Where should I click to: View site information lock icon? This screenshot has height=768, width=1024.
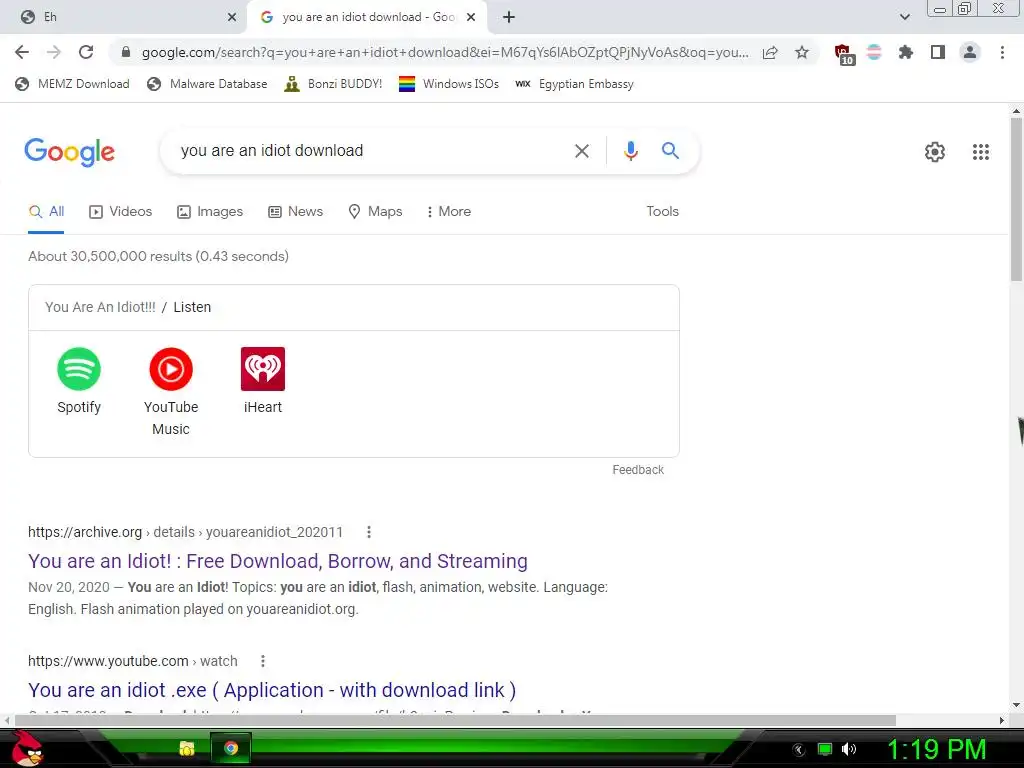click(x=126, y=52)
